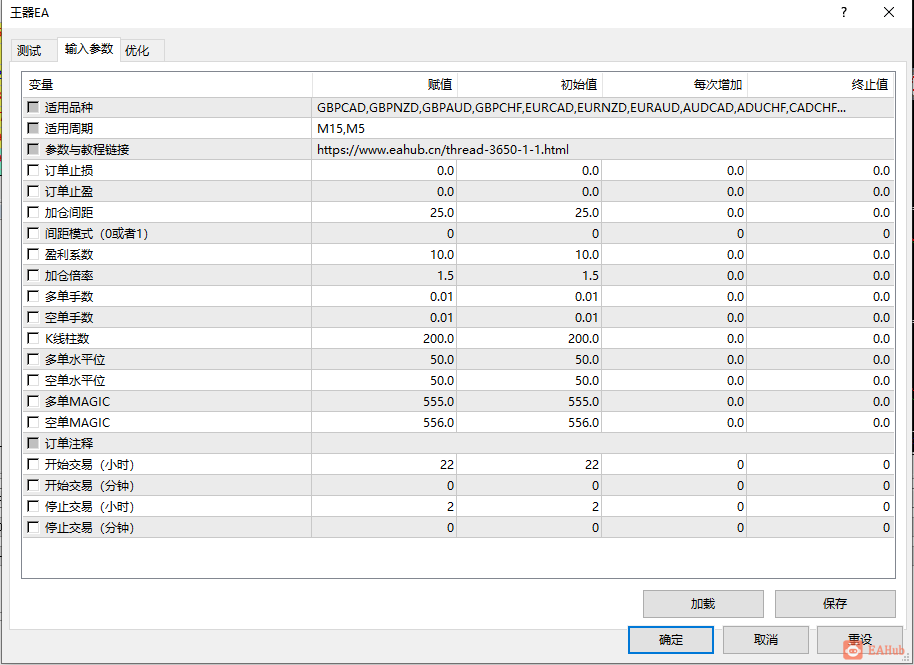Check the 开始交易 (分钟) checkbox
The image size is (914, 665).
(x=33, y=485)
